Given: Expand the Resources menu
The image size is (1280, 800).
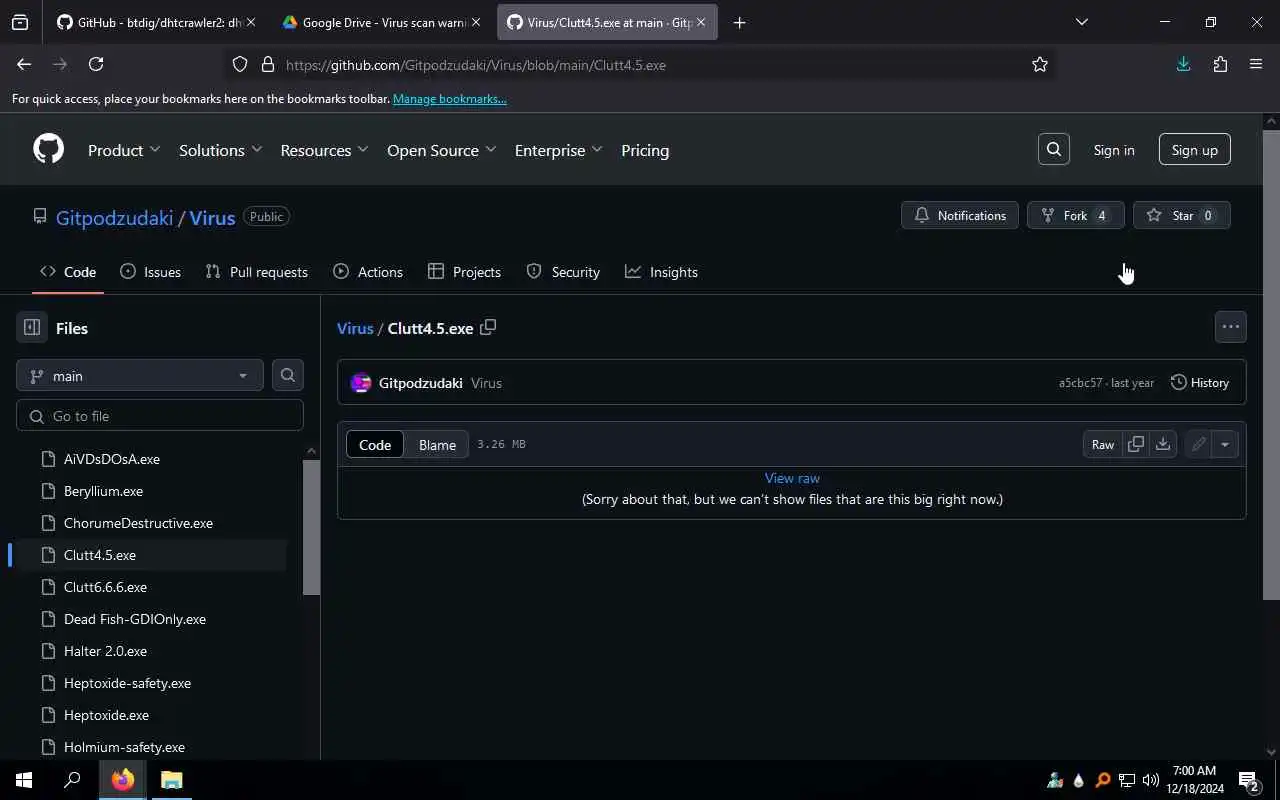Looking at the screenshot, I should [325, 150].
